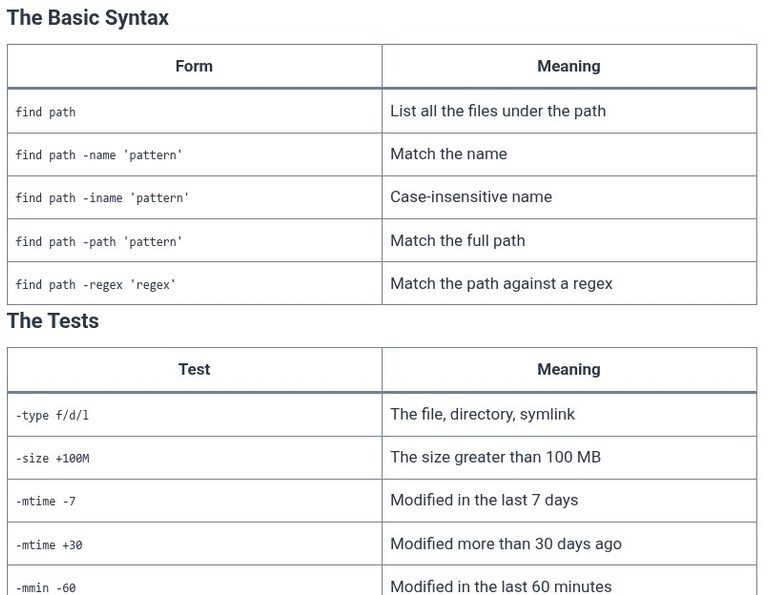
Task: Click the '-mtime -7' code cell
Action: 46,501
